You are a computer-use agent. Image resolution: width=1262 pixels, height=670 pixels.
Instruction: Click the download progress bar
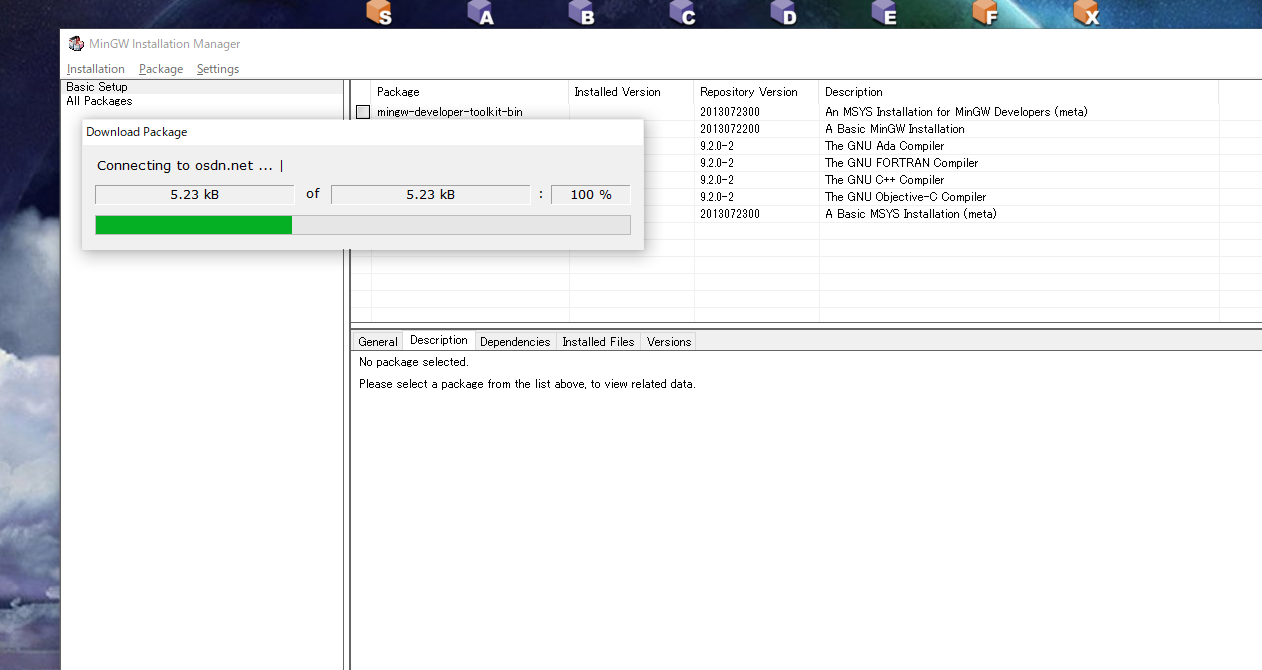[x=363, y=225]
